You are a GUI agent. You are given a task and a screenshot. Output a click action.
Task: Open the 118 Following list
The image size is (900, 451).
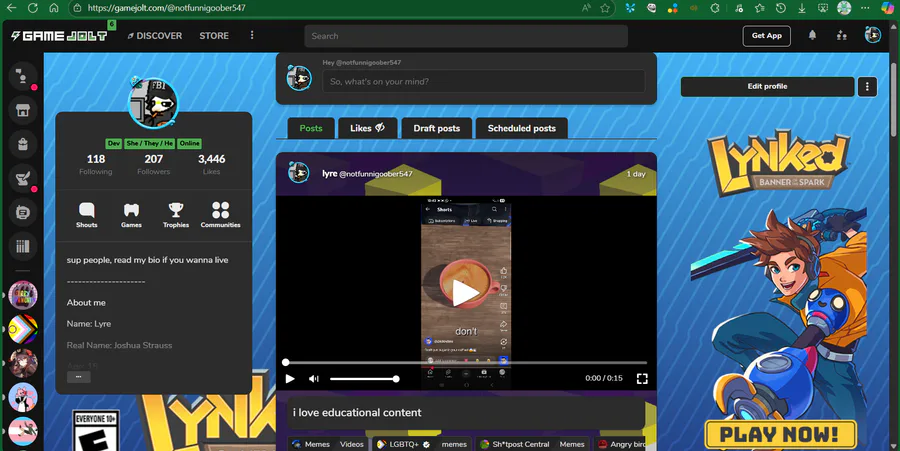(x=96, y=164)
